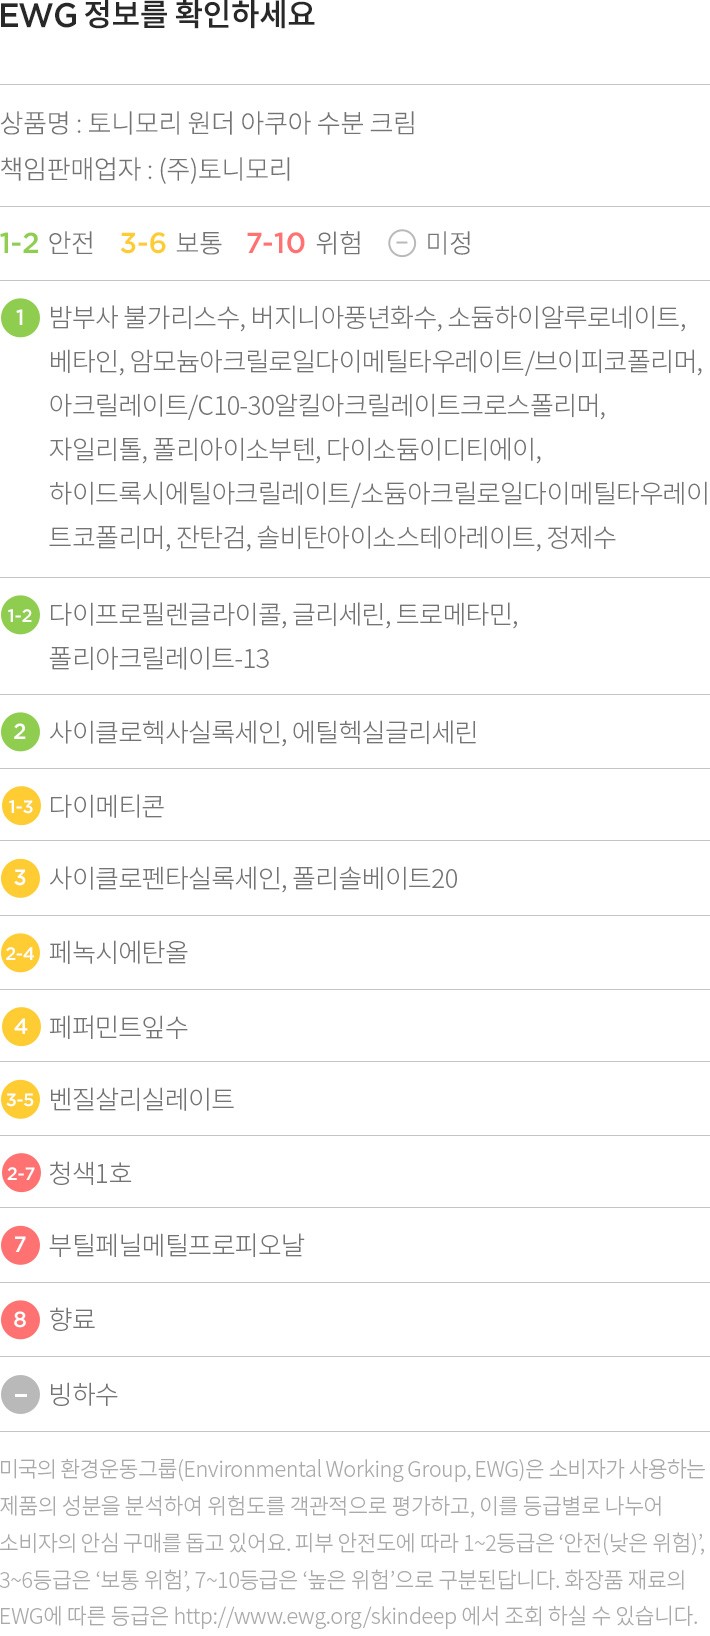The image size is (710, 1636).
Task: Click the yellow grade 3 badge
Action: [x=20, y=879]
